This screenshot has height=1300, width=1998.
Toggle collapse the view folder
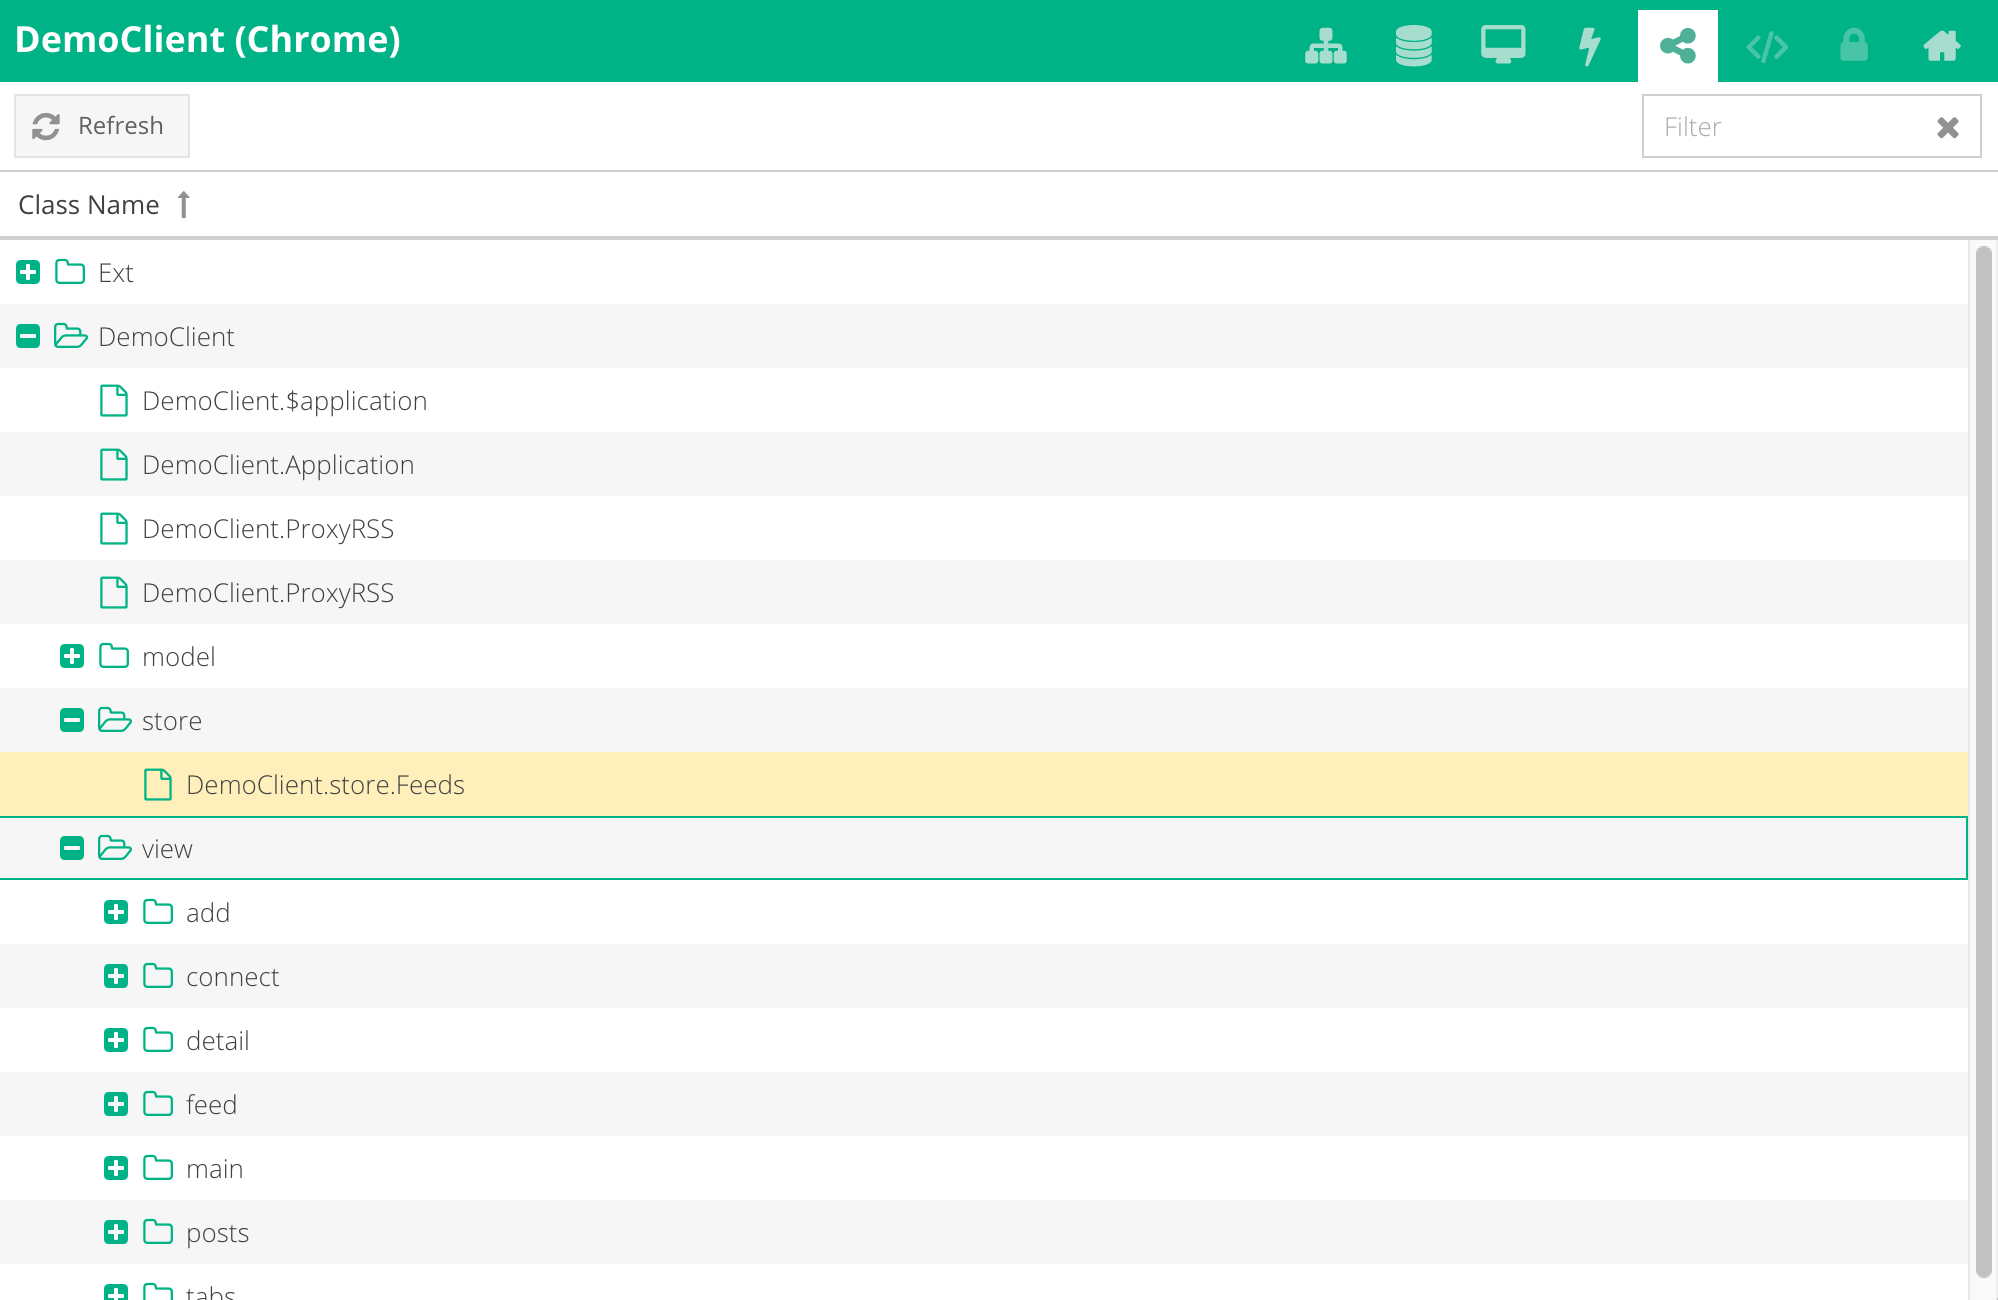pos(71,849)
